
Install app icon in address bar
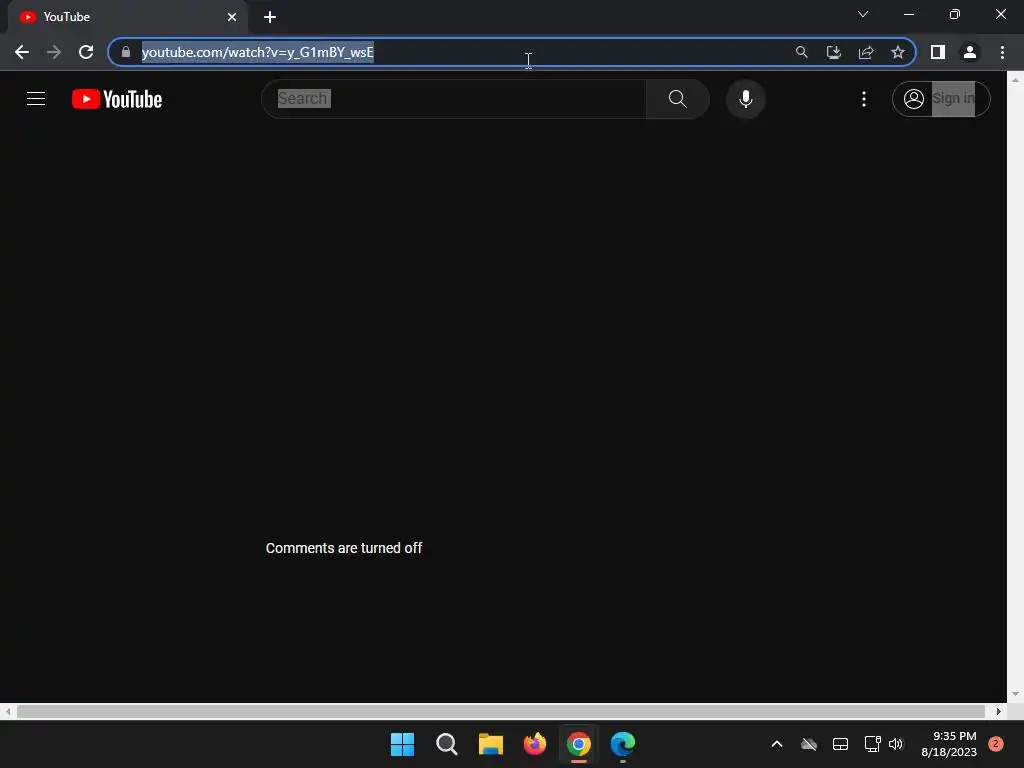click(x=833, y=52)
